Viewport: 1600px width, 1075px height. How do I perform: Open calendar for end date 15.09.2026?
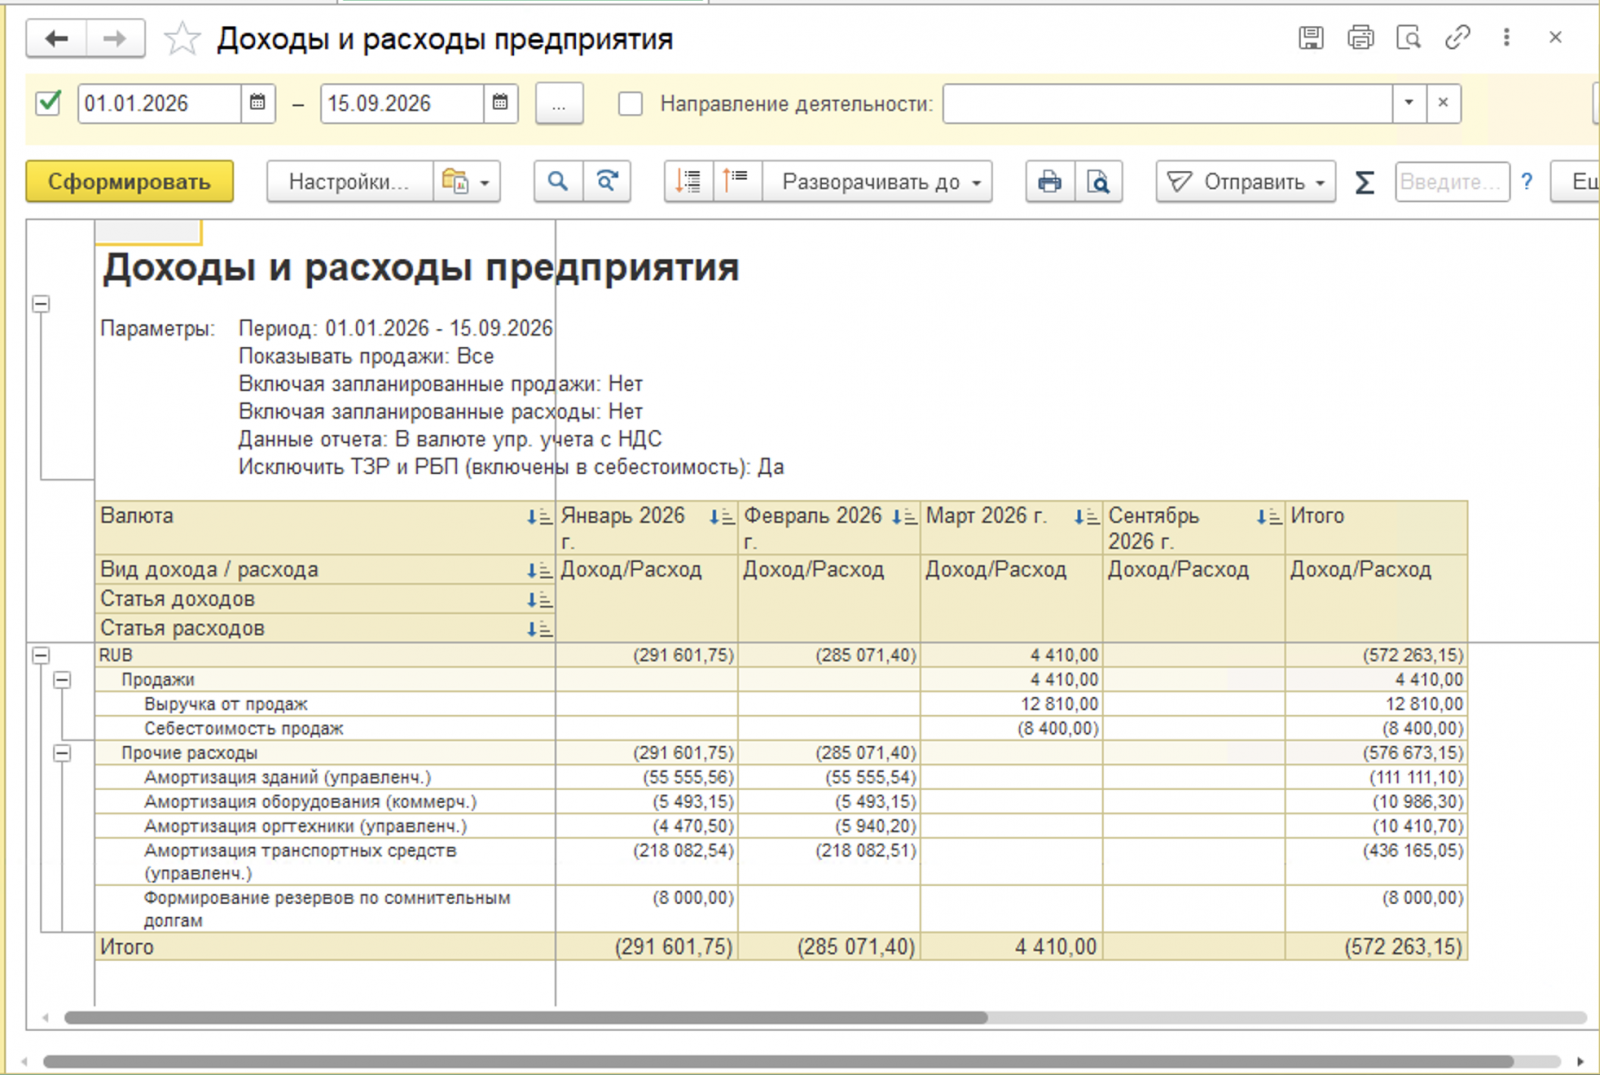click(500, 103)
